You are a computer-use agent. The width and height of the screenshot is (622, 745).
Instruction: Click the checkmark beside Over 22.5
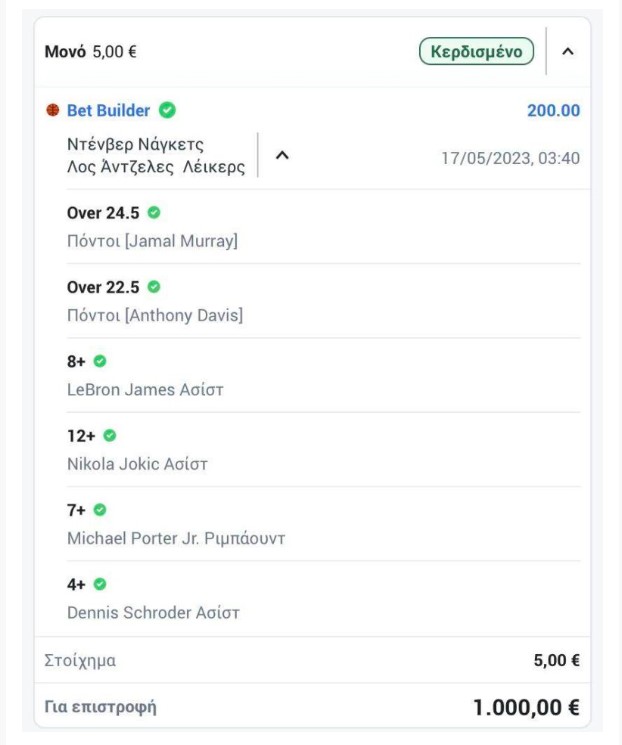coord(154,287)
